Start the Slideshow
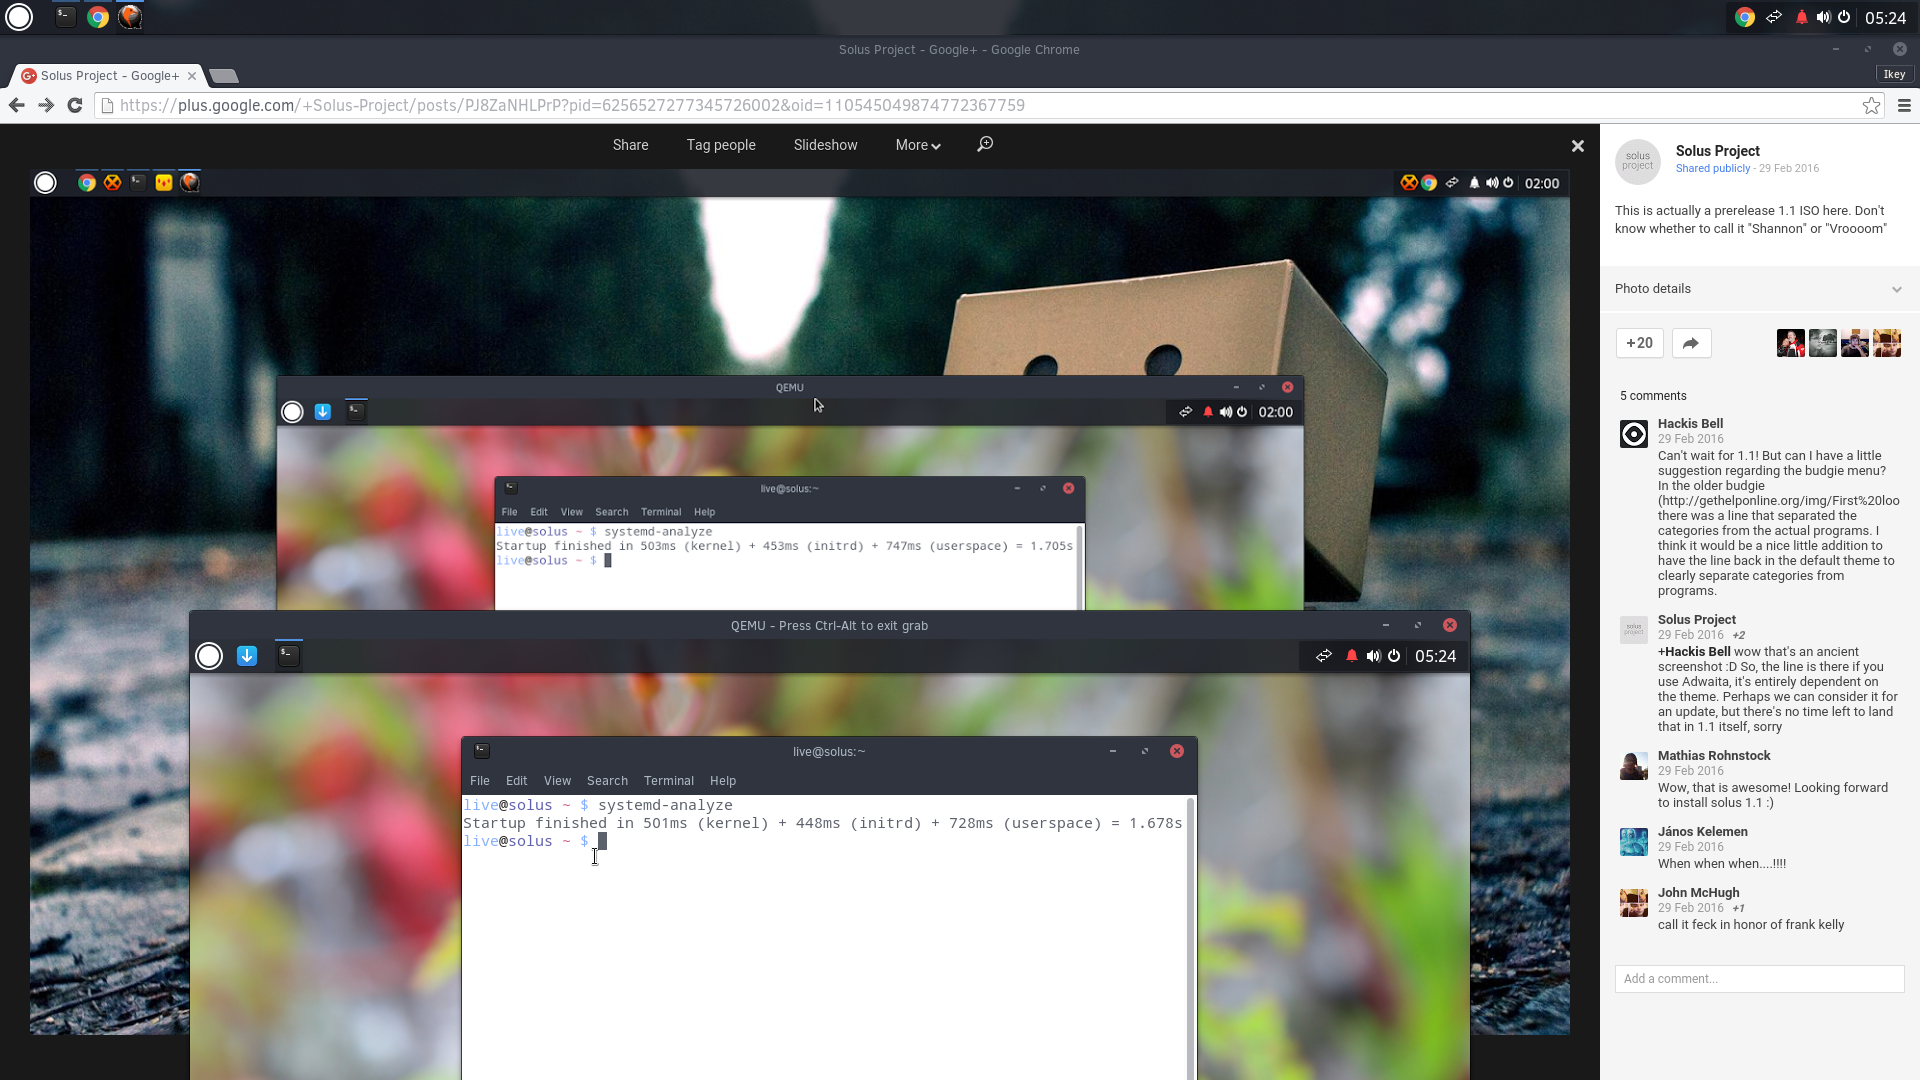The height and width of the screenshot is (1080, 1920). 825,145
